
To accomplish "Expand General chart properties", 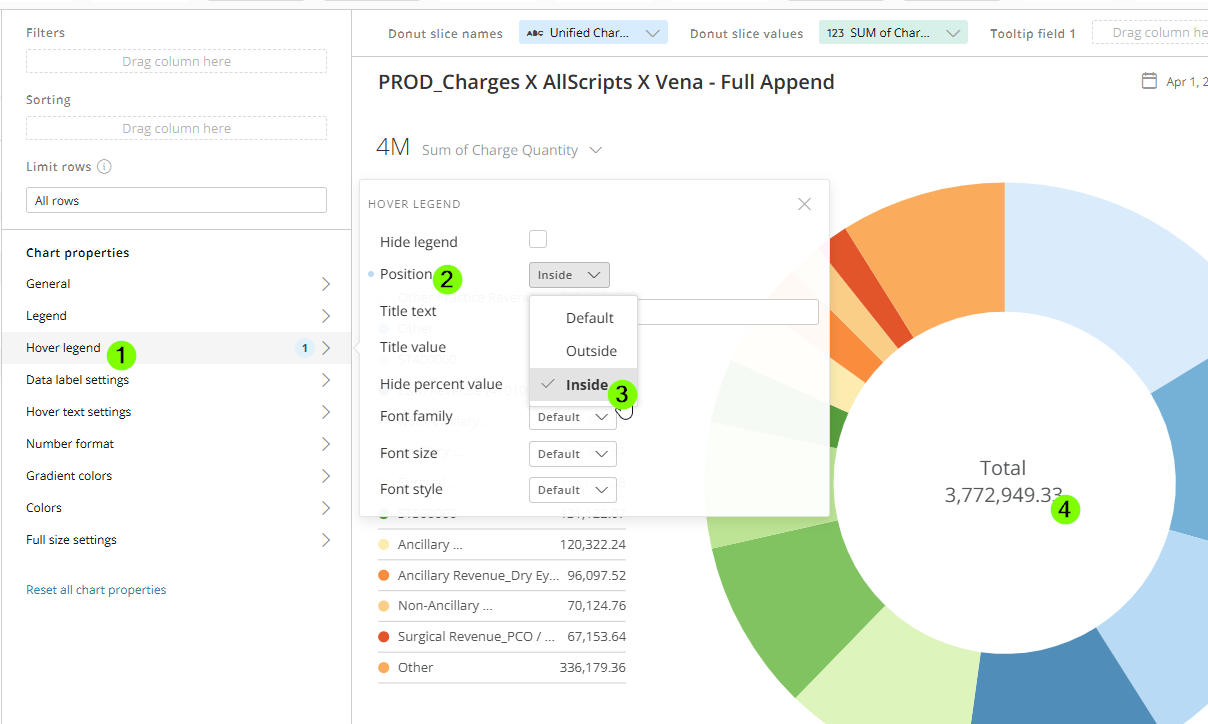I will [x=177, y=284].
